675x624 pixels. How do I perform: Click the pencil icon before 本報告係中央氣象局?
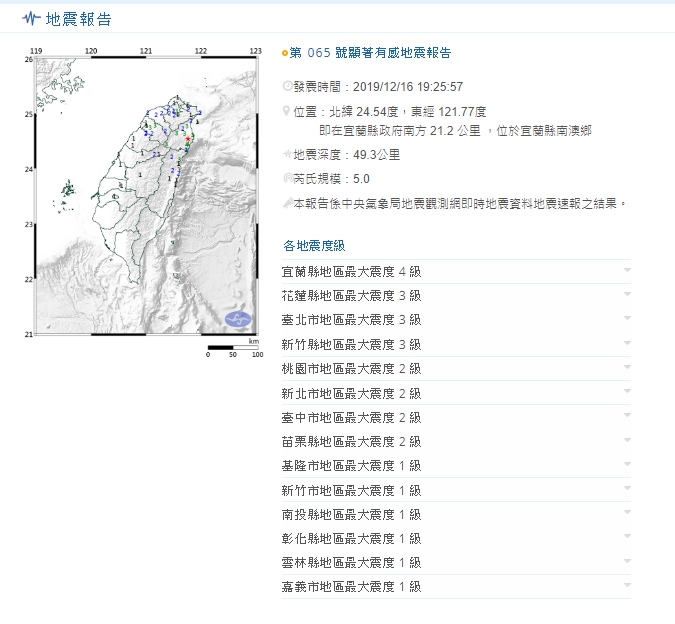point(288,202)
